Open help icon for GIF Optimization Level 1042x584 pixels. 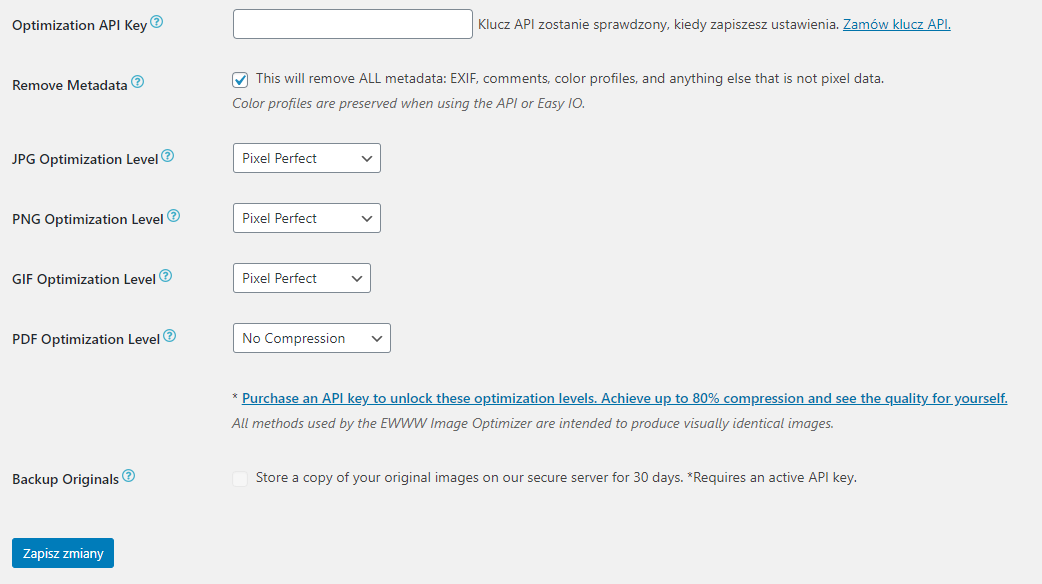click(x=166, y=277)
